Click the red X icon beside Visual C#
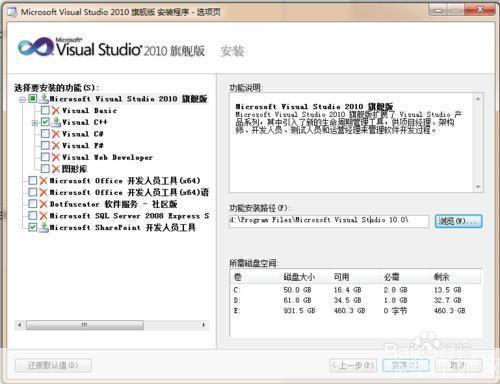 [x=56, y=134]
